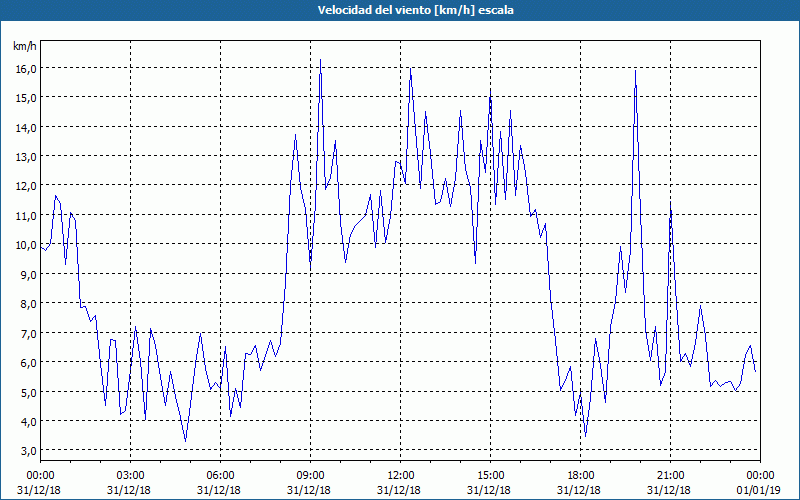Click the '10,0' y-axis label
Viewport: 800px width, 500px height.
pos(26,245)
